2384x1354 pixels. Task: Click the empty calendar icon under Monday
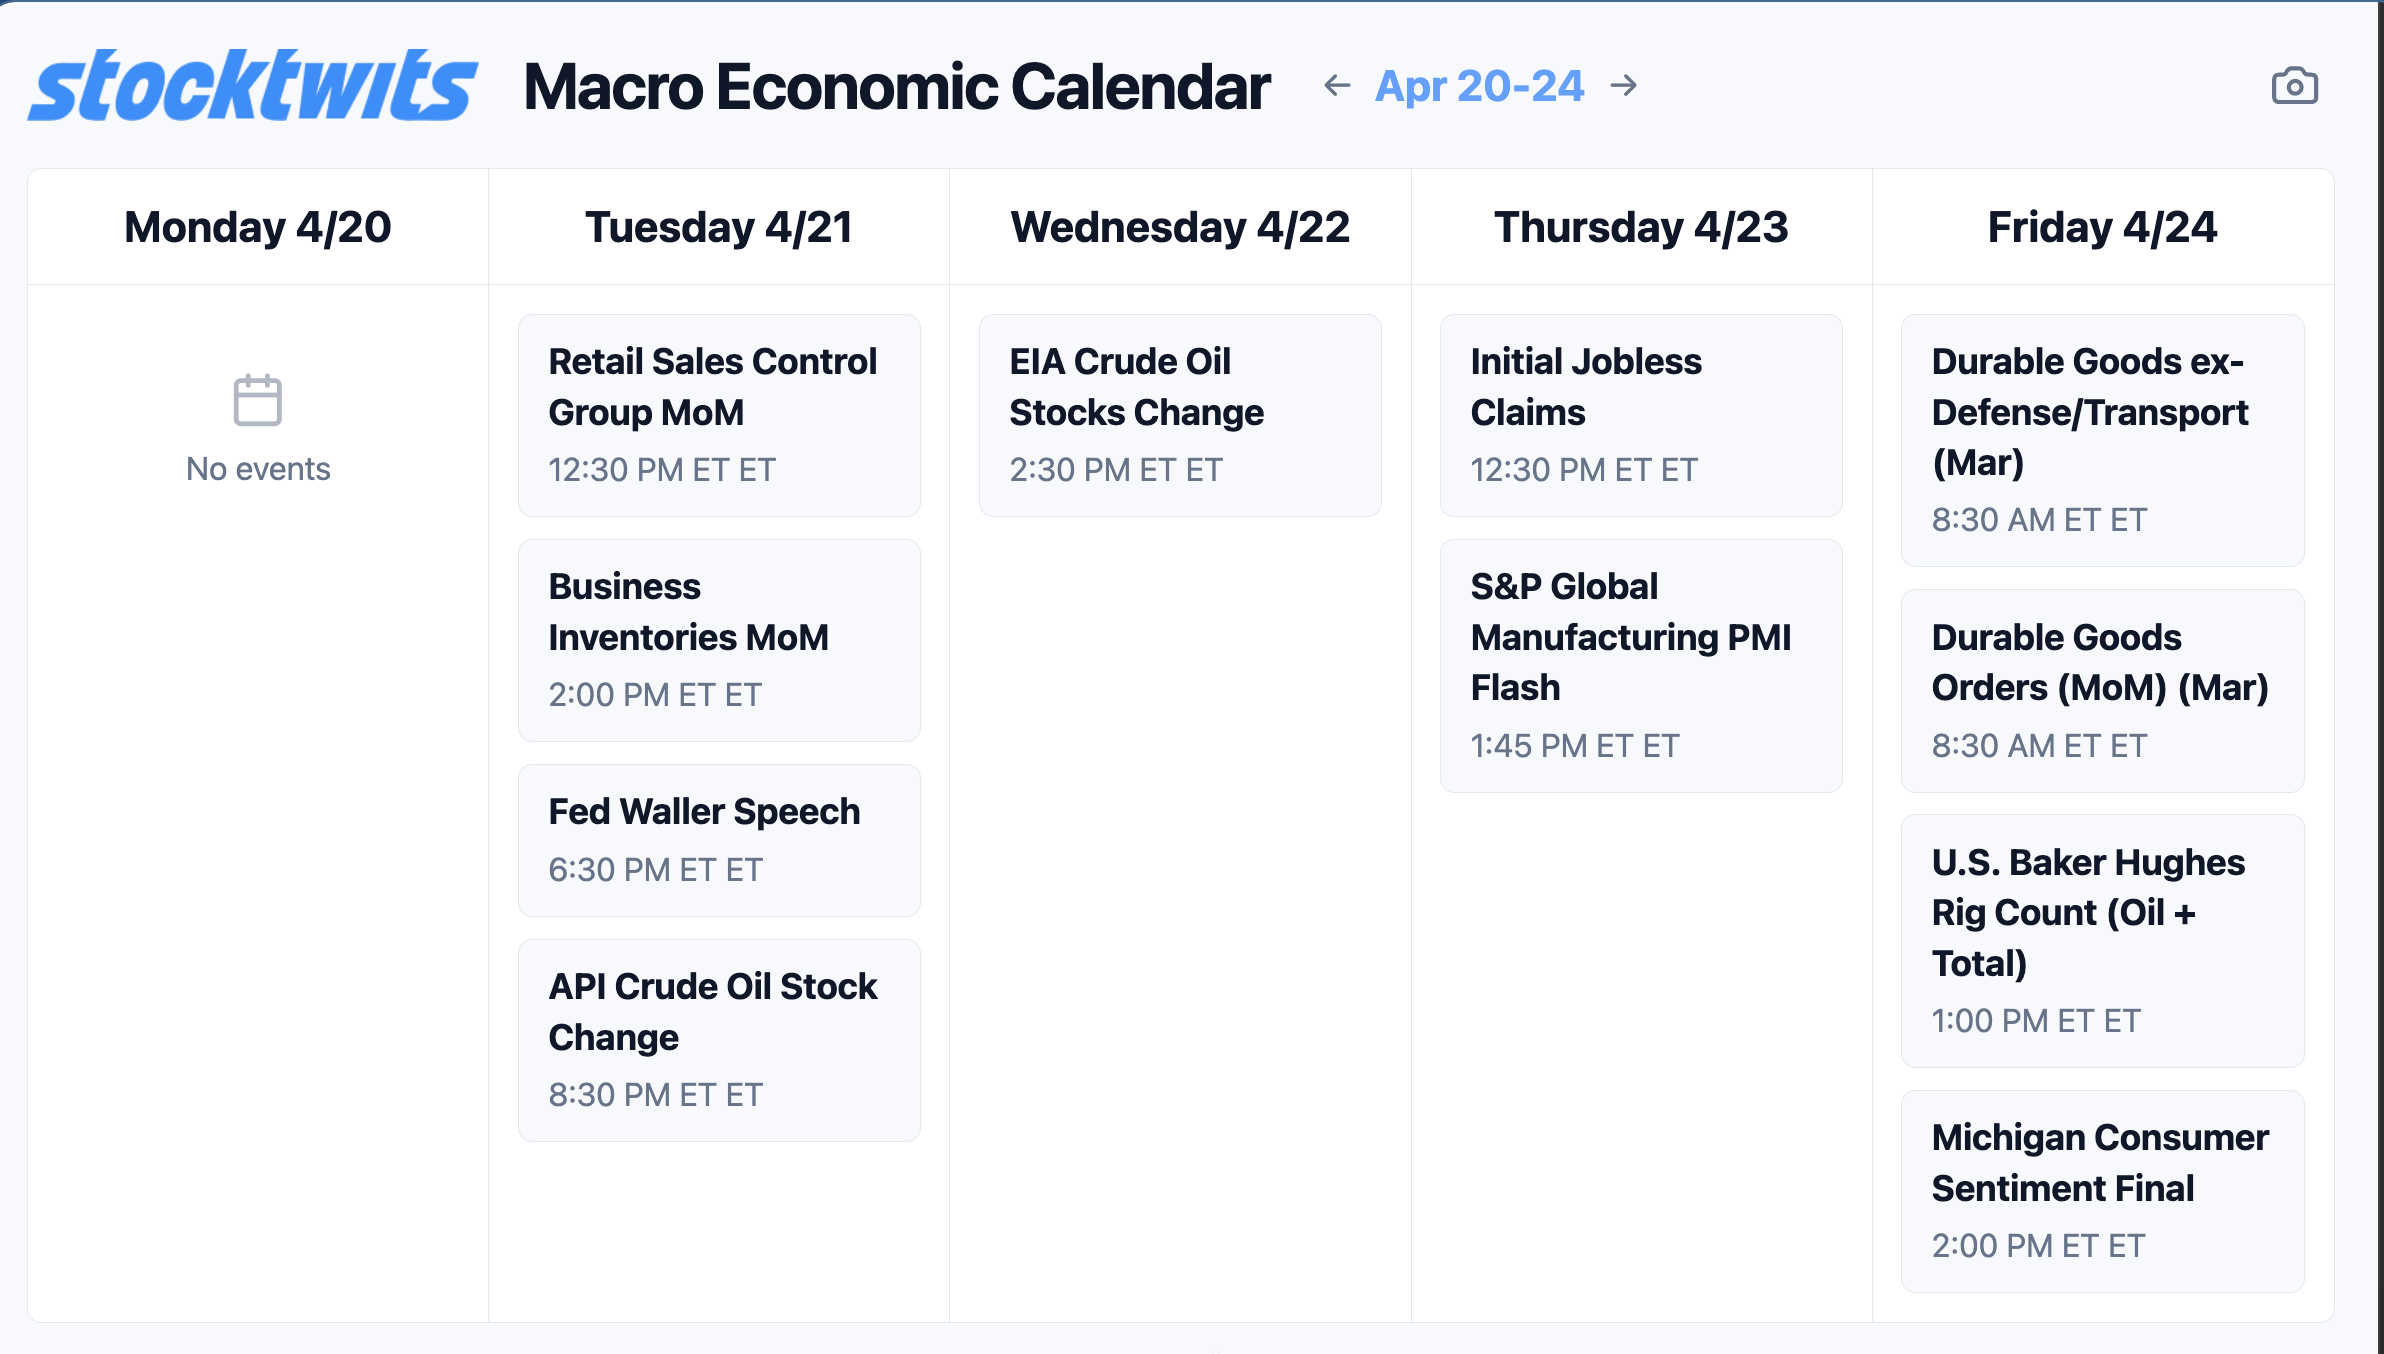(x=257, y=400)
